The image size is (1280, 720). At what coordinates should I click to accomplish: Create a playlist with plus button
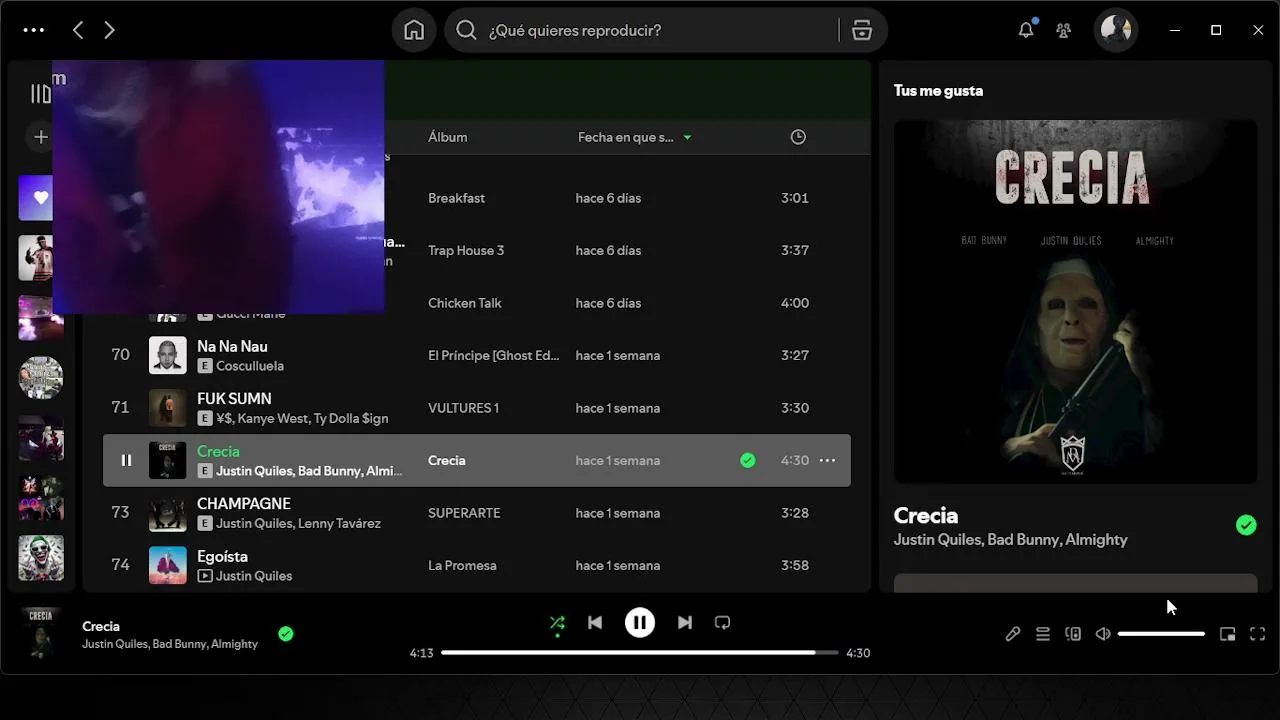tap(41, 137)
